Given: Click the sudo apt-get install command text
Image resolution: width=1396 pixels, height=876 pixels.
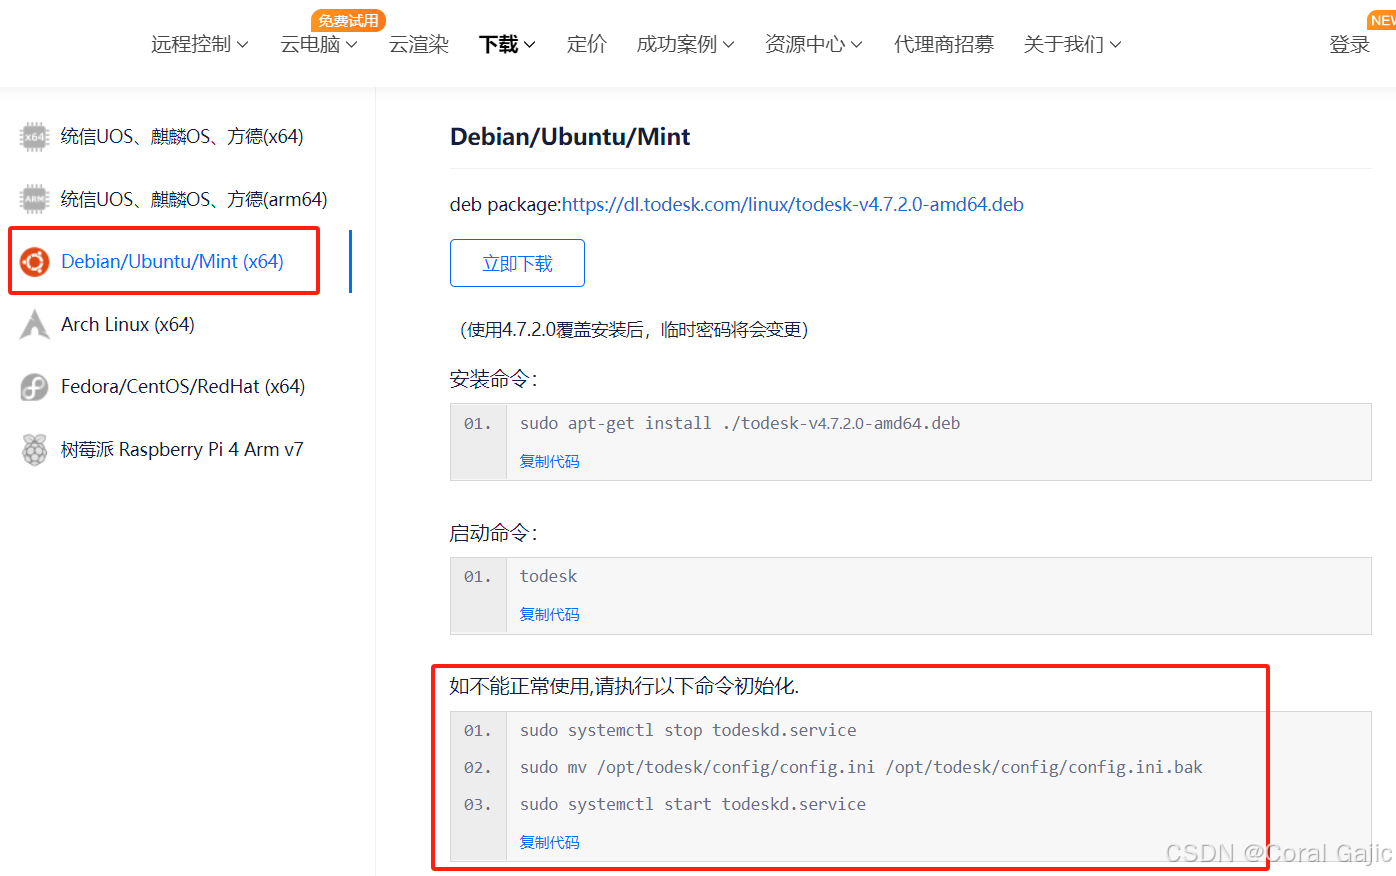Looking at the screenshot, I should point(740,423).
